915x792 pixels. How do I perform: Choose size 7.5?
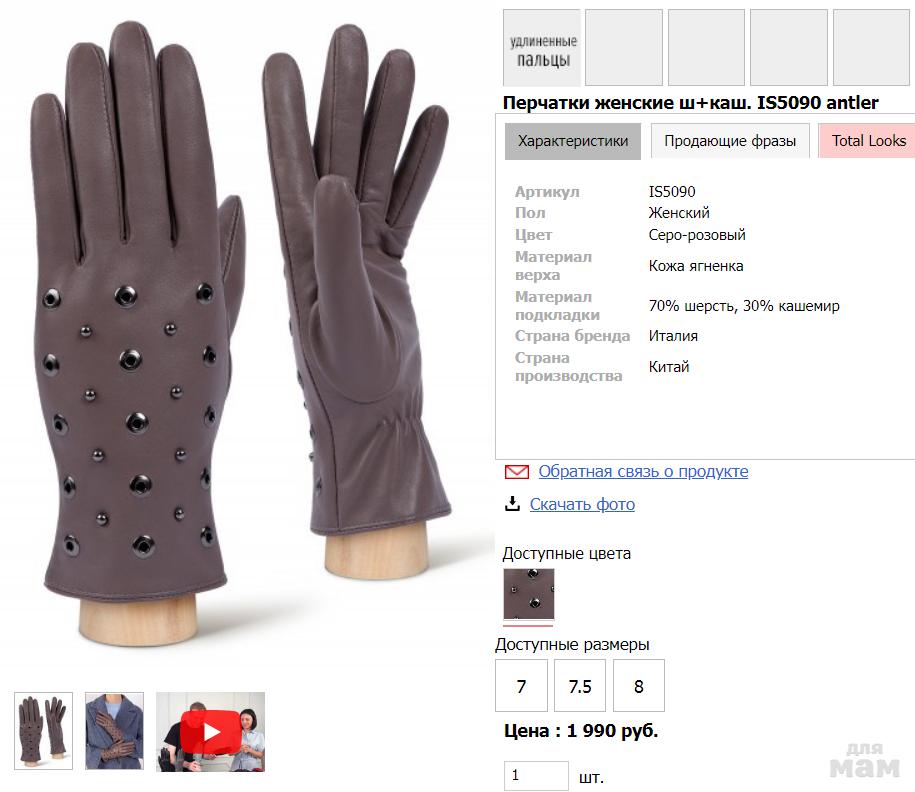point(580,686)
